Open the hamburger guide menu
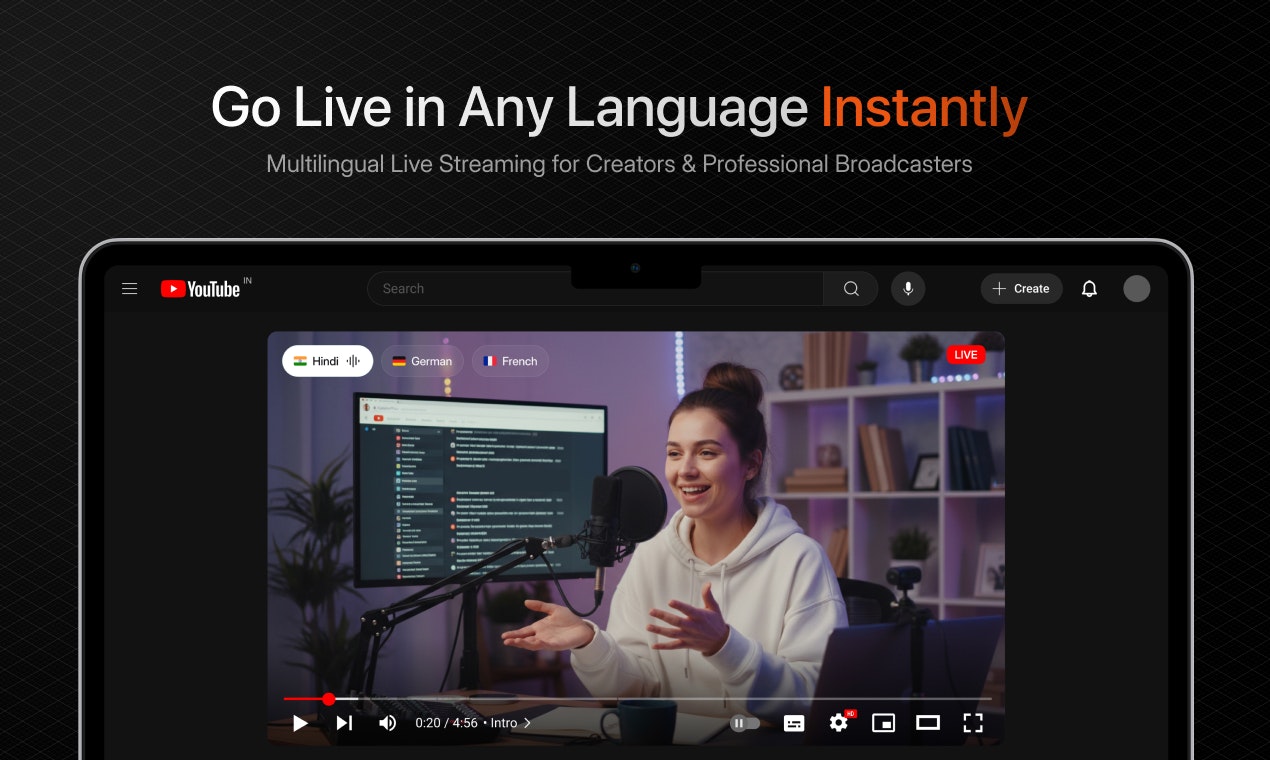Screen dimensions: 1270x760 tap(129, 288)
